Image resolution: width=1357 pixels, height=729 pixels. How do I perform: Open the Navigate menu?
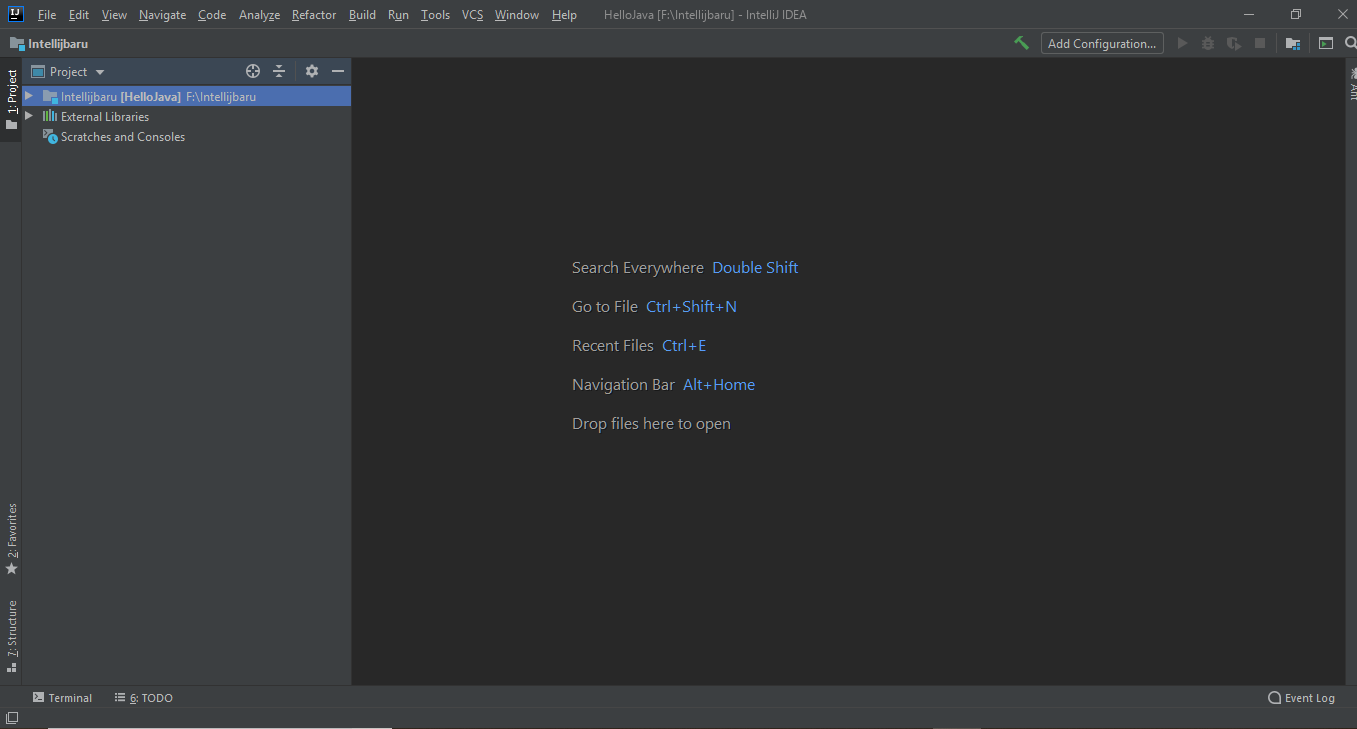pos(162,15)
